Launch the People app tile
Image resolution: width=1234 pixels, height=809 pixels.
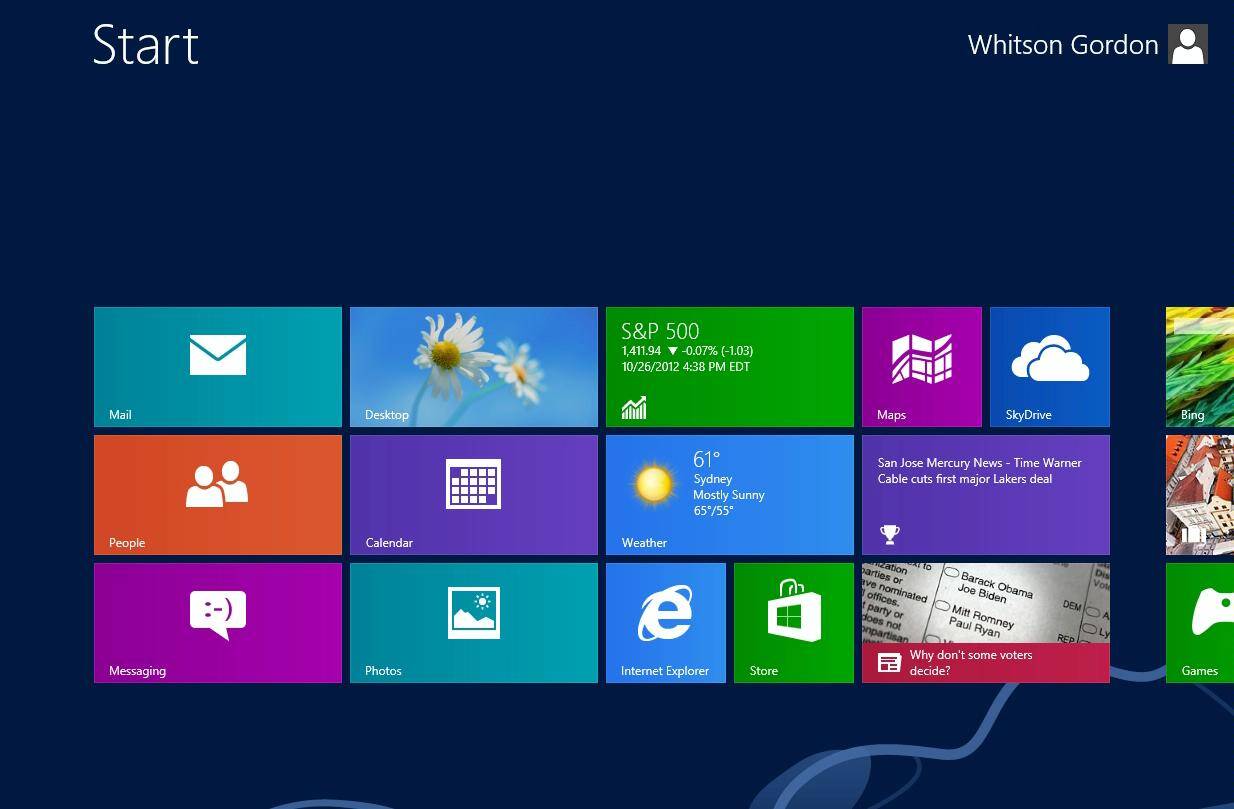click(x=217, y=494)
